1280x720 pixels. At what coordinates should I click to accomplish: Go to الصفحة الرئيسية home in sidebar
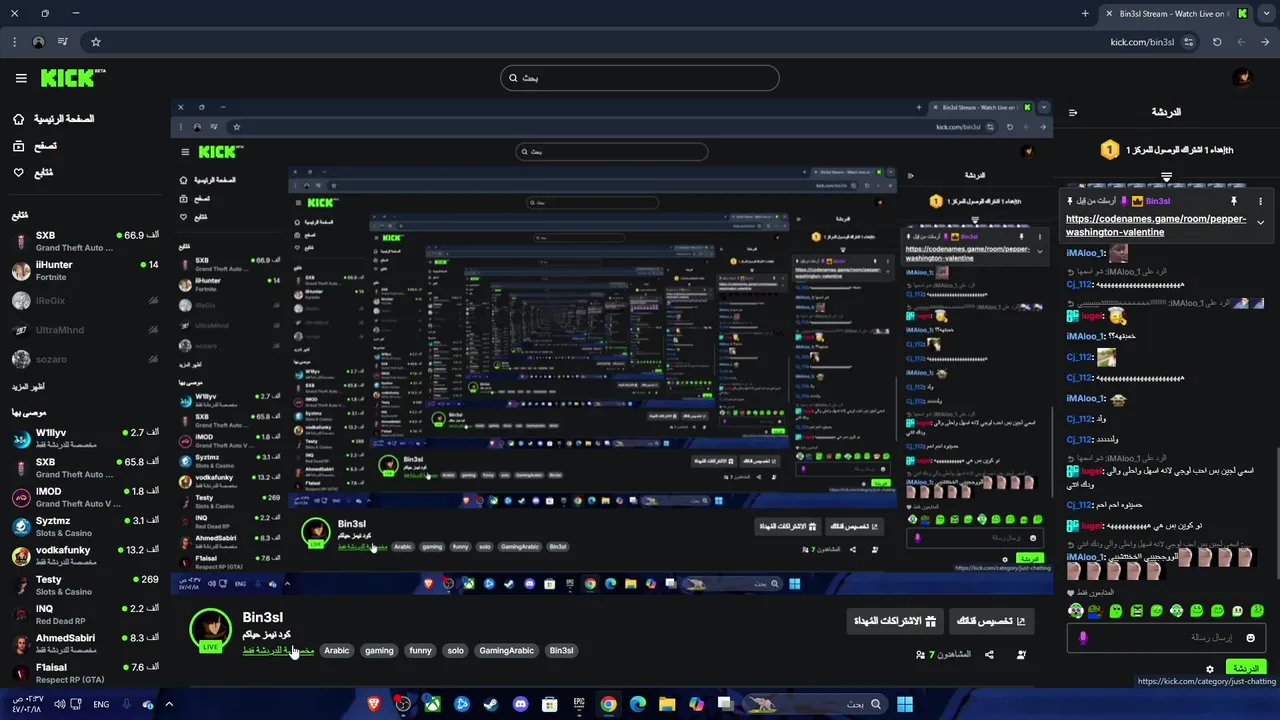point(53,119)
